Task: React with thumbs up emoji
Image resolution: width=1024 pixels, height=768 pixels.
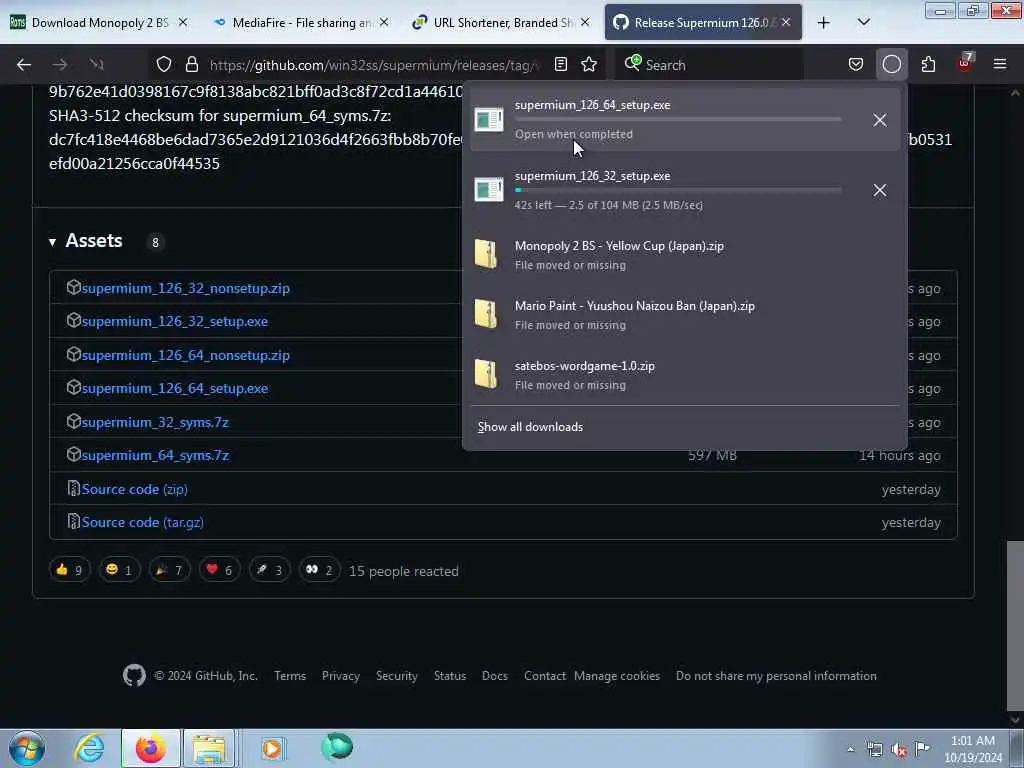Action: point(69,570)
